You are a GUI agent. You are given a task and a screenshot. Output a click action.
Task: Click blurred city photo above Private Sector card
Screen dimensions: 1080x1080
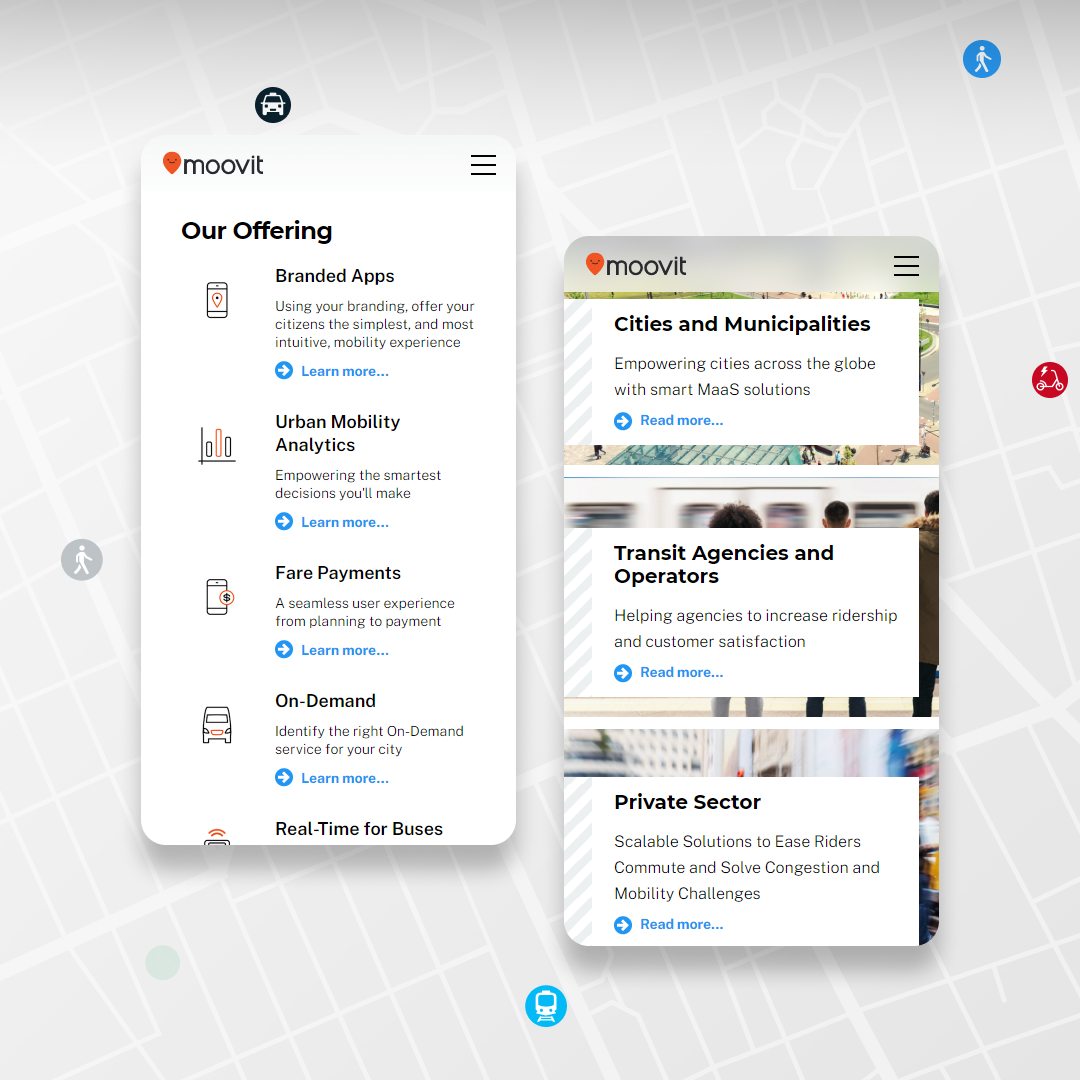click(751, 753)
